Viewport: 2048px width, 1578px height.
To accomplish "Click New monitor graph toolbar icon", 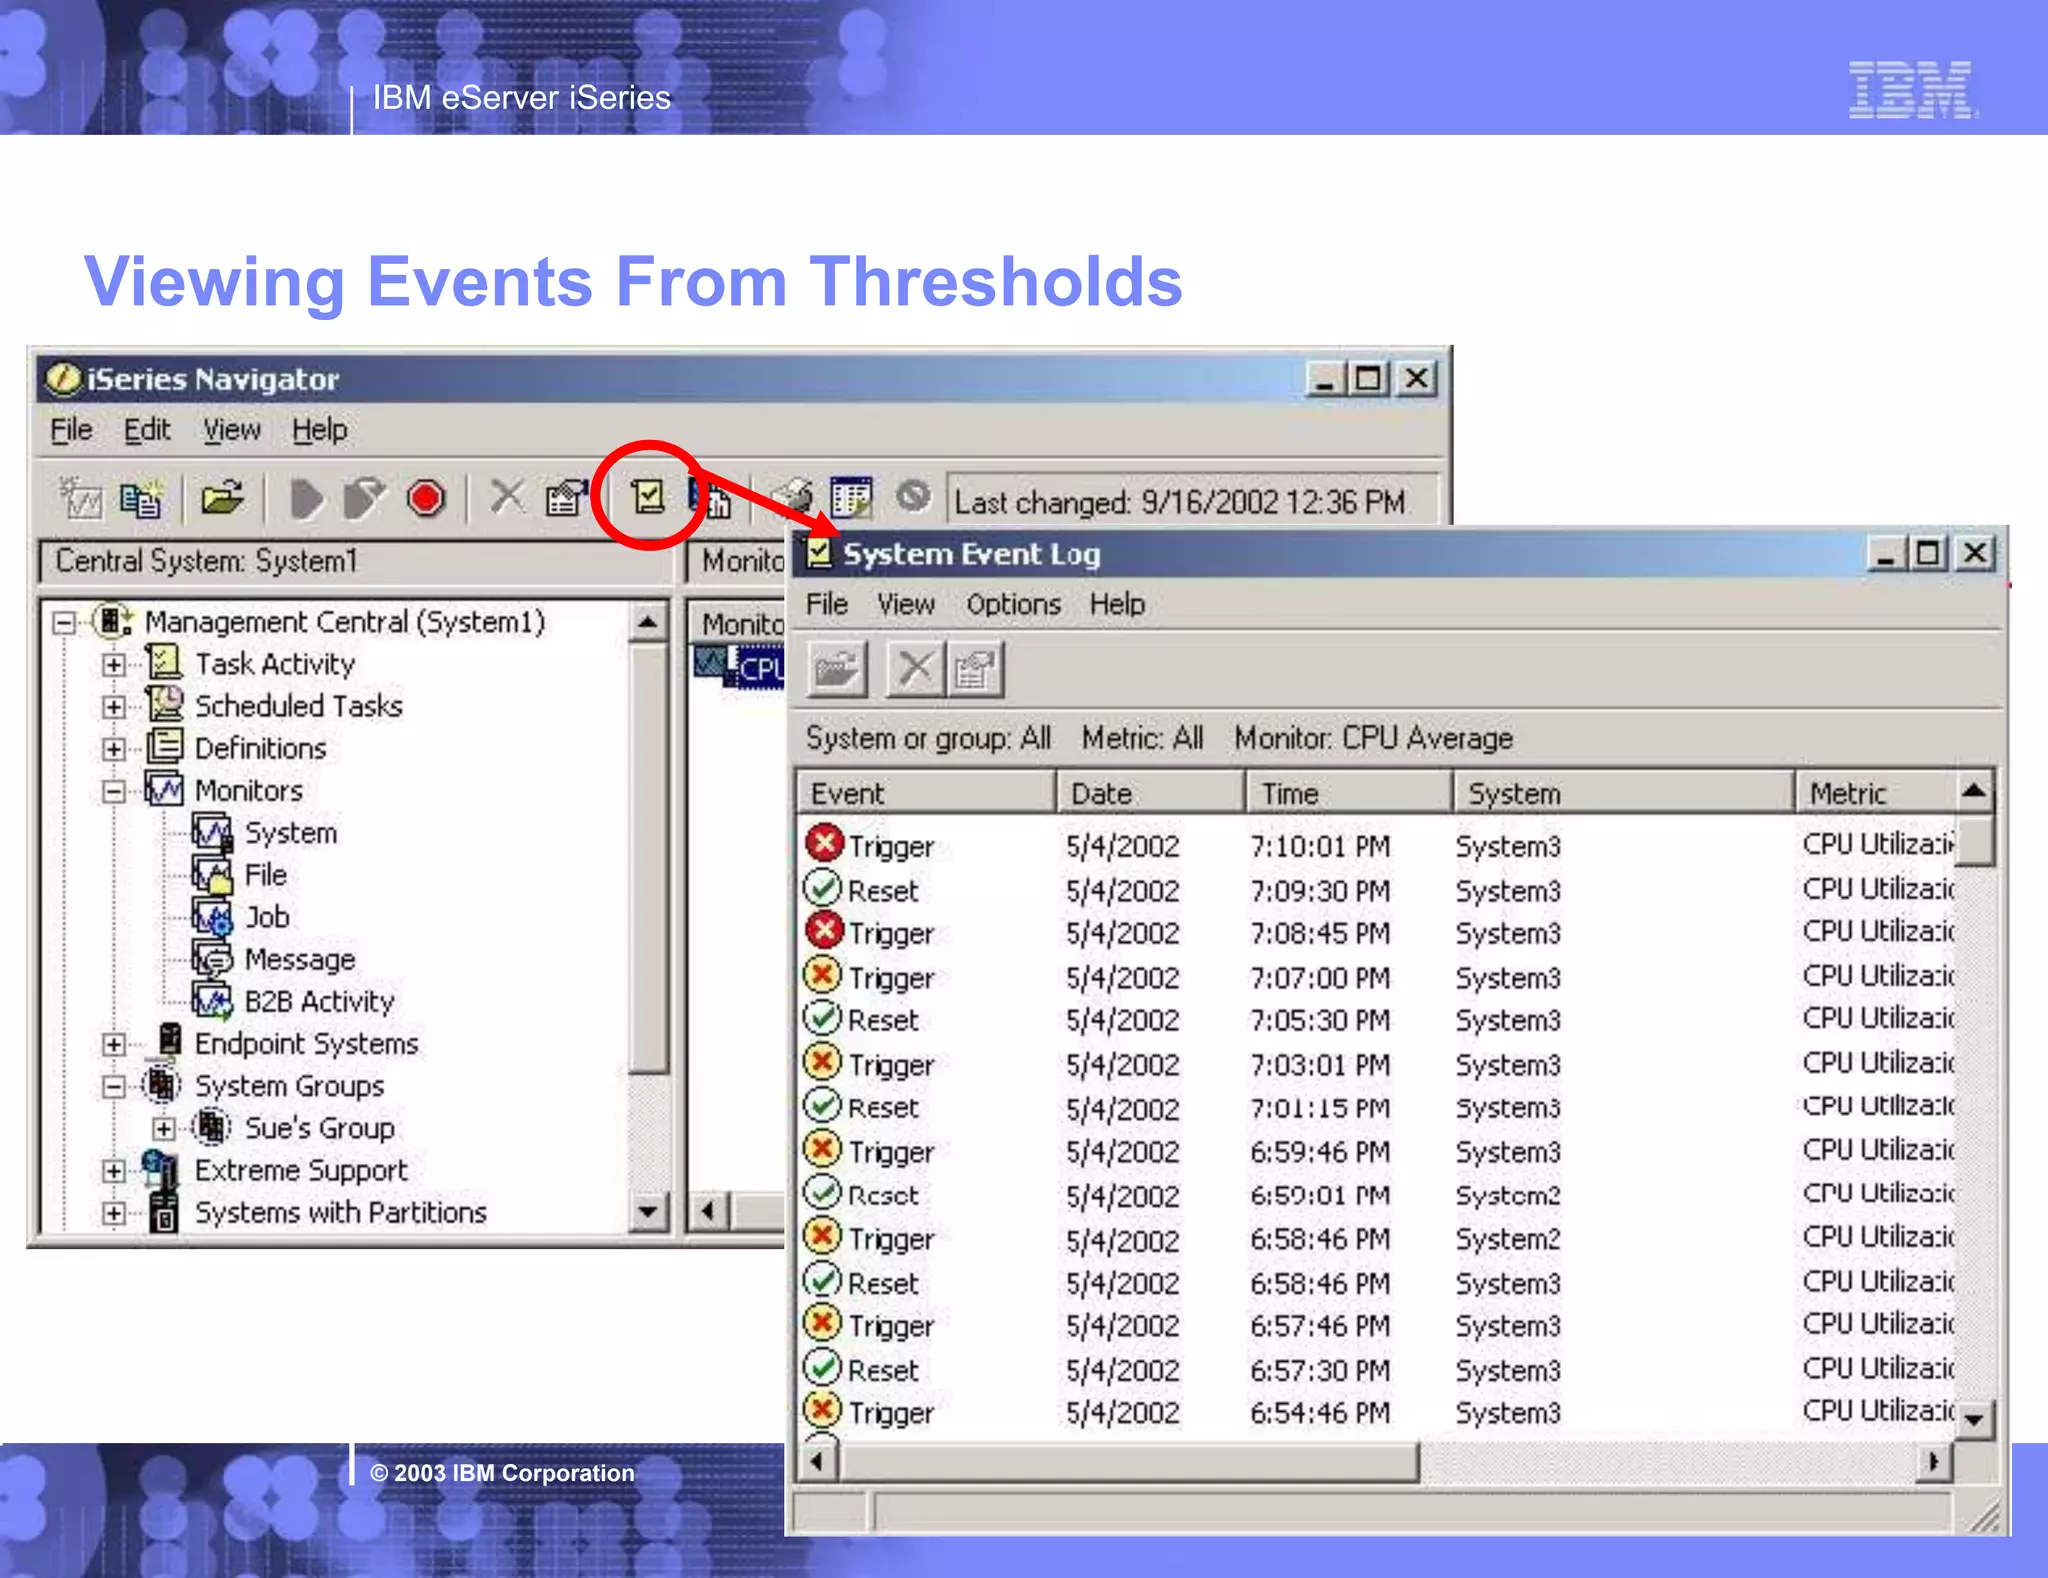I will point(81,497).
